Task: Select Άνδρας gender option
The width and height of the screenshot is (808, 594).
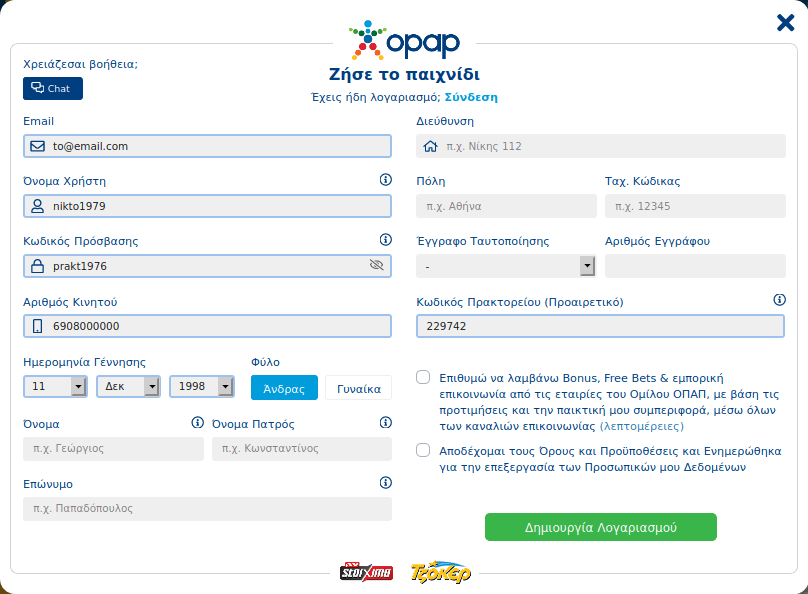Action: pyautogui.click(x=284, y=387)
